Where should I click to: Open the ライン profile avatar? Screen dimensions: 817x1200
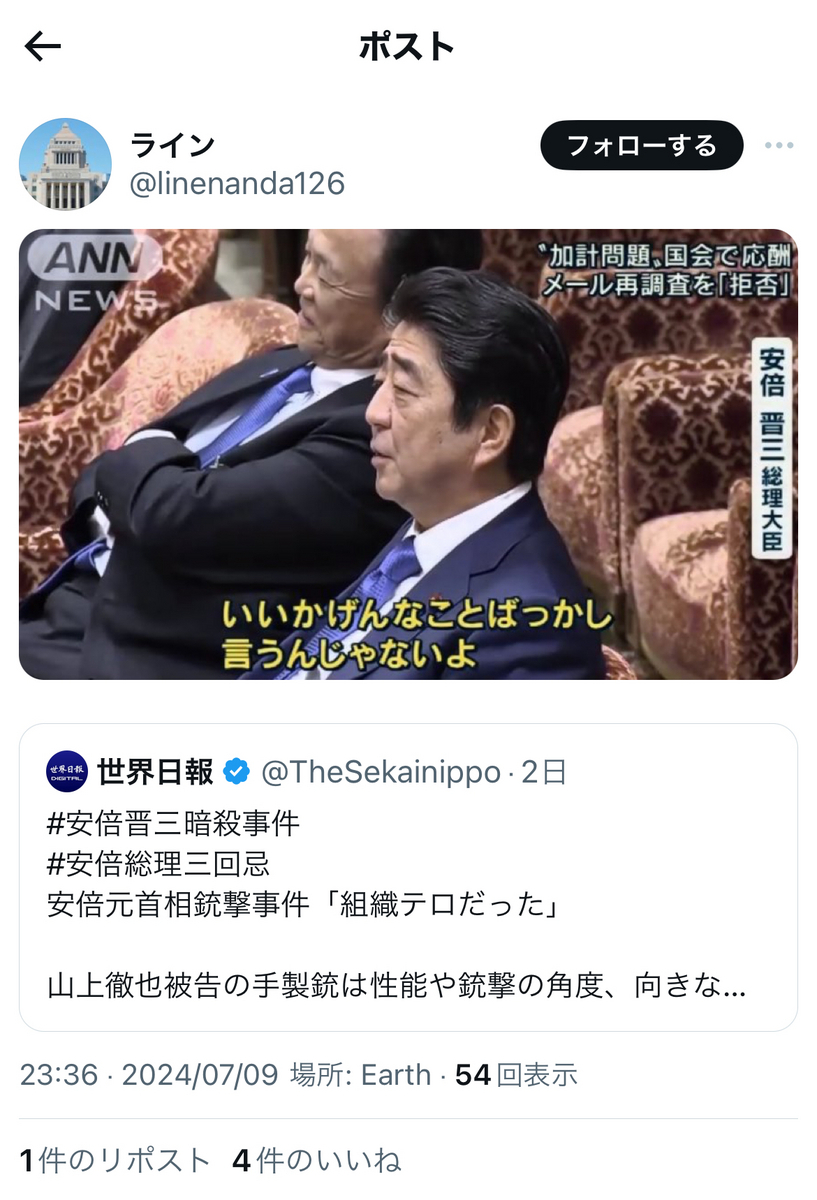65,164
